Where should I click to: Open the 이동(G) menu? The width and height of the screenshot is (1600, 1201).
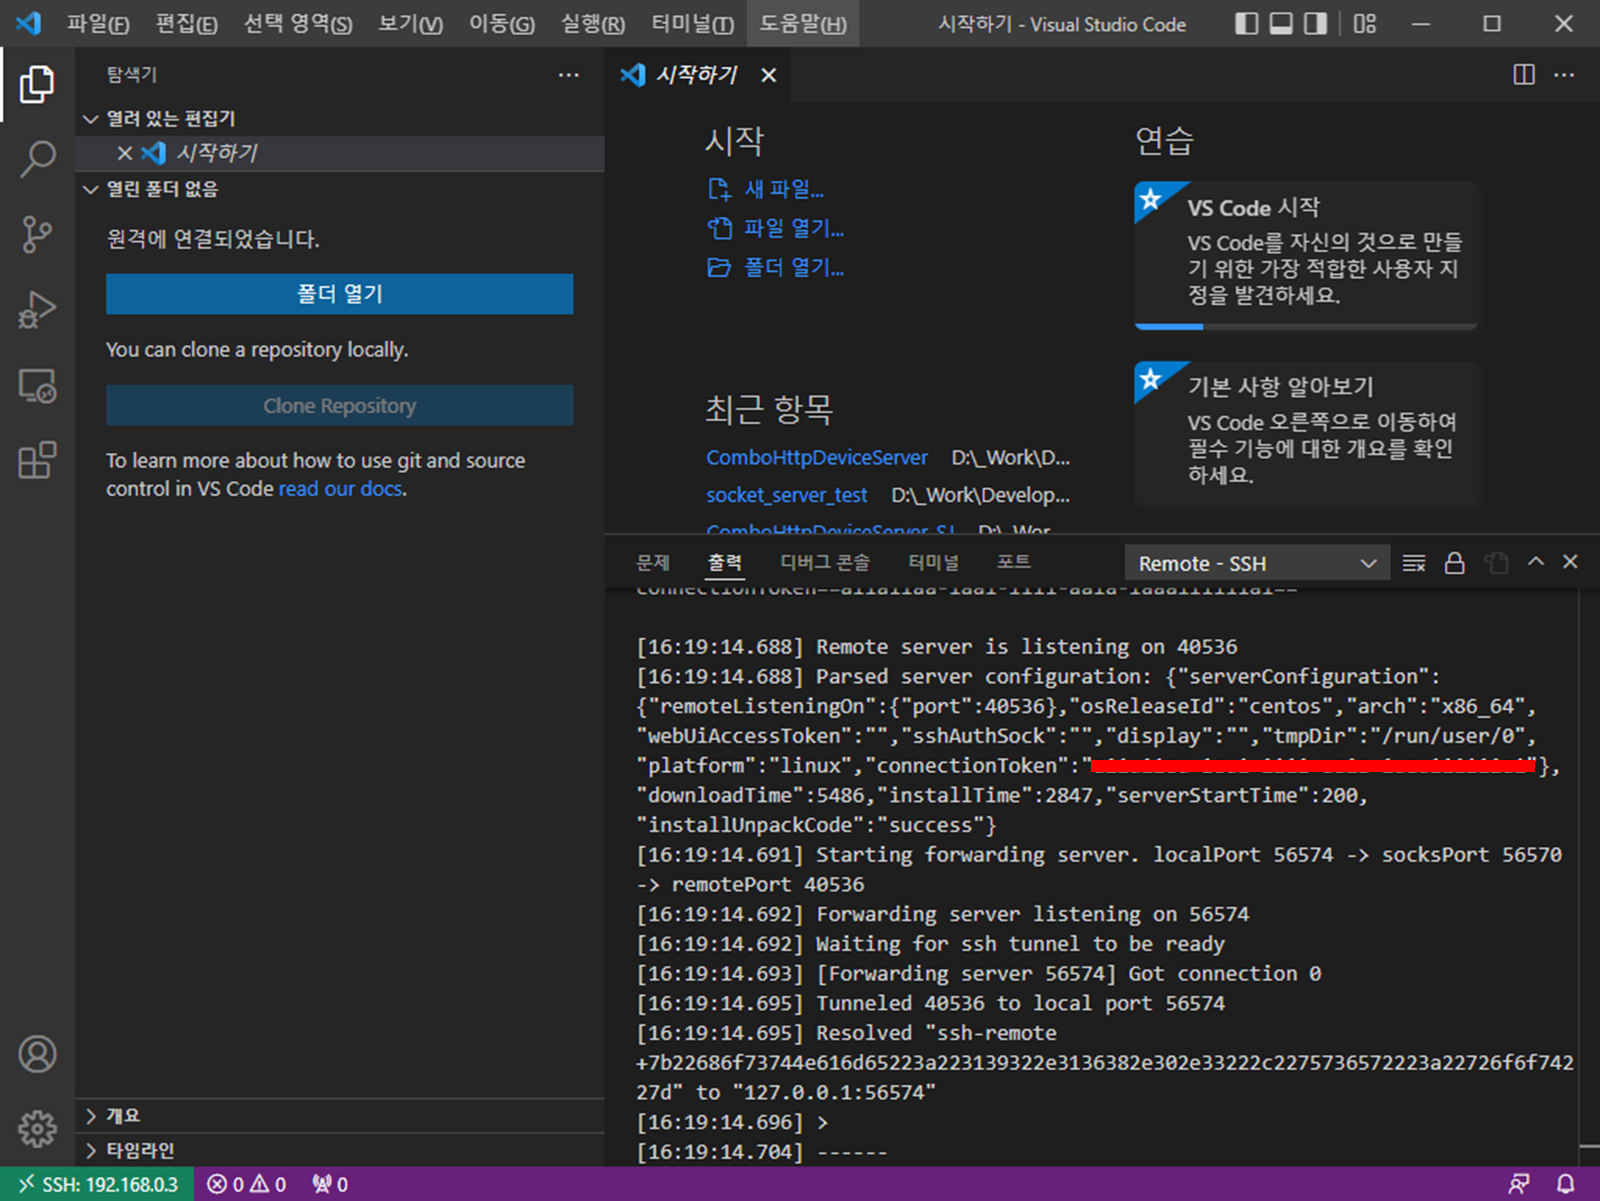pyautogui.click(x=502, y=23)
